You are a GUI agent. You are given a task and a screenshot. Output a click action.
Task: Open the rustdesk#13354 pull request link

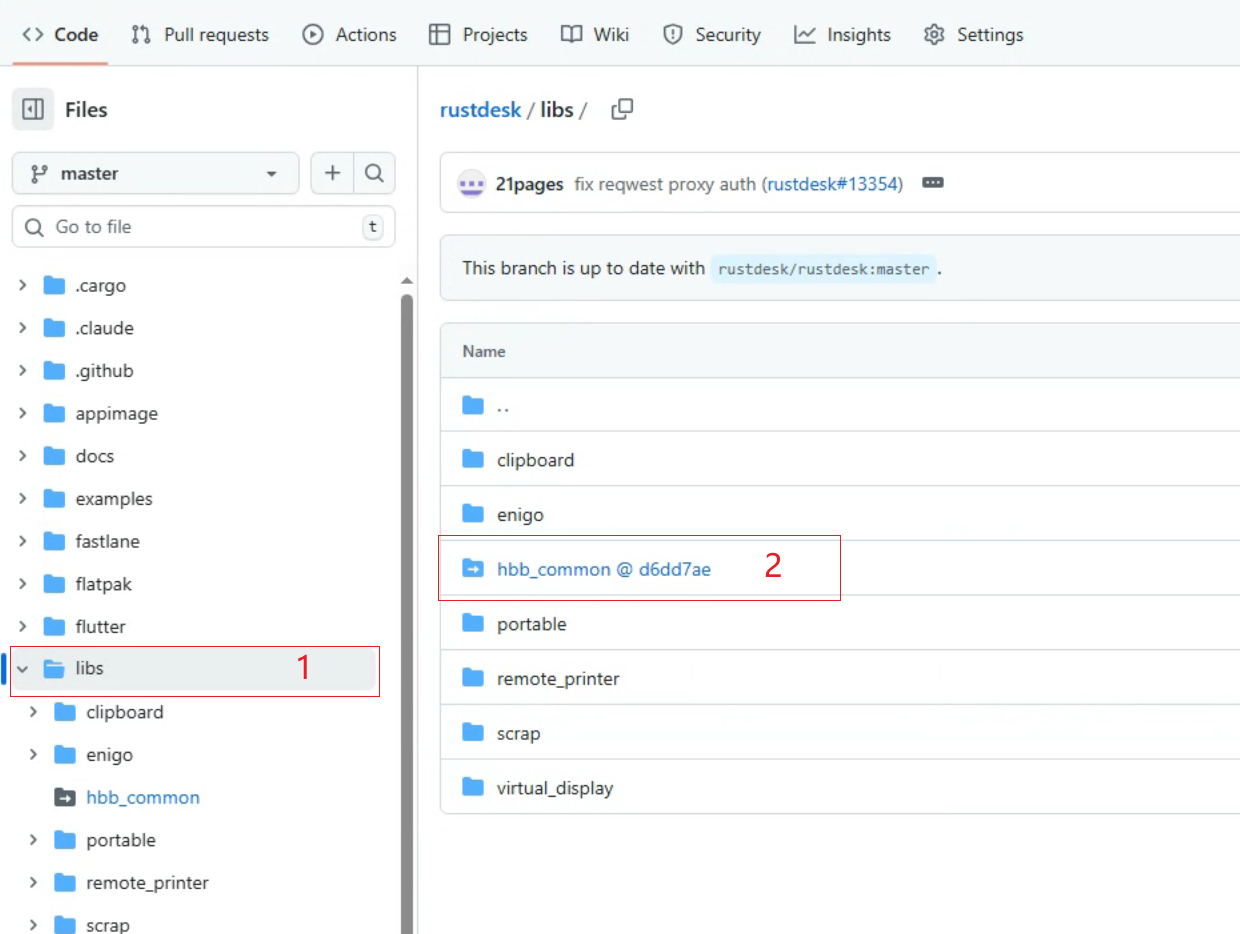click(832, 184)
